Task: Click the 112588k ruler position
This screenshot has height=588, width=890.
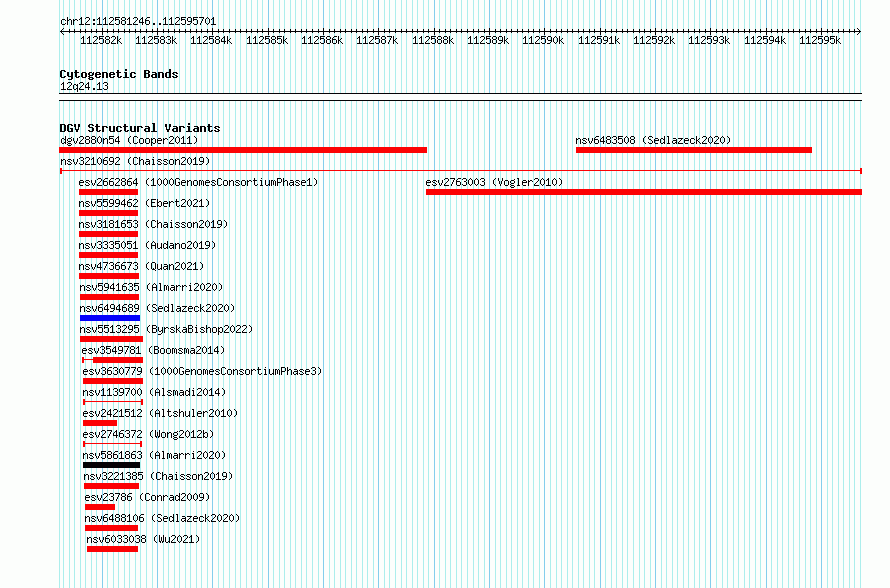Action: (x=433, y=40)
